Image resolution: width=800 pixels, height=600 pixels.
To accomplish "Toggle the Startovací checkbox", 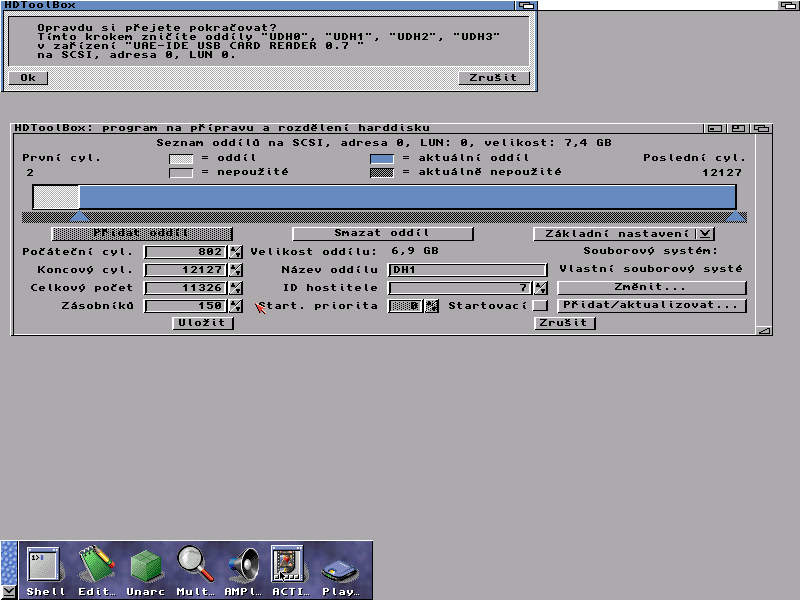I will (x=540, y=305).
